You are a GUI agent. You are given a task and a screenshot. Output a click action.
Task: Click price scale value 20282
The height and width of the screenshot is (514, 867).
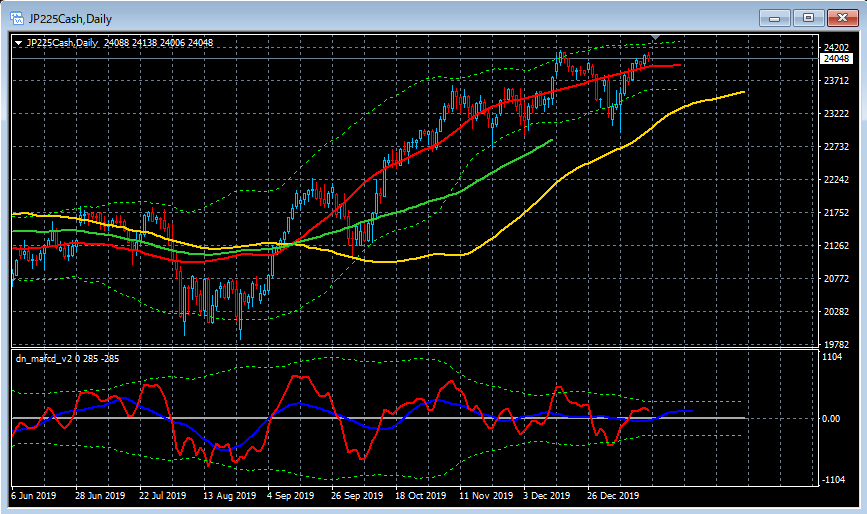coord(836,312)
